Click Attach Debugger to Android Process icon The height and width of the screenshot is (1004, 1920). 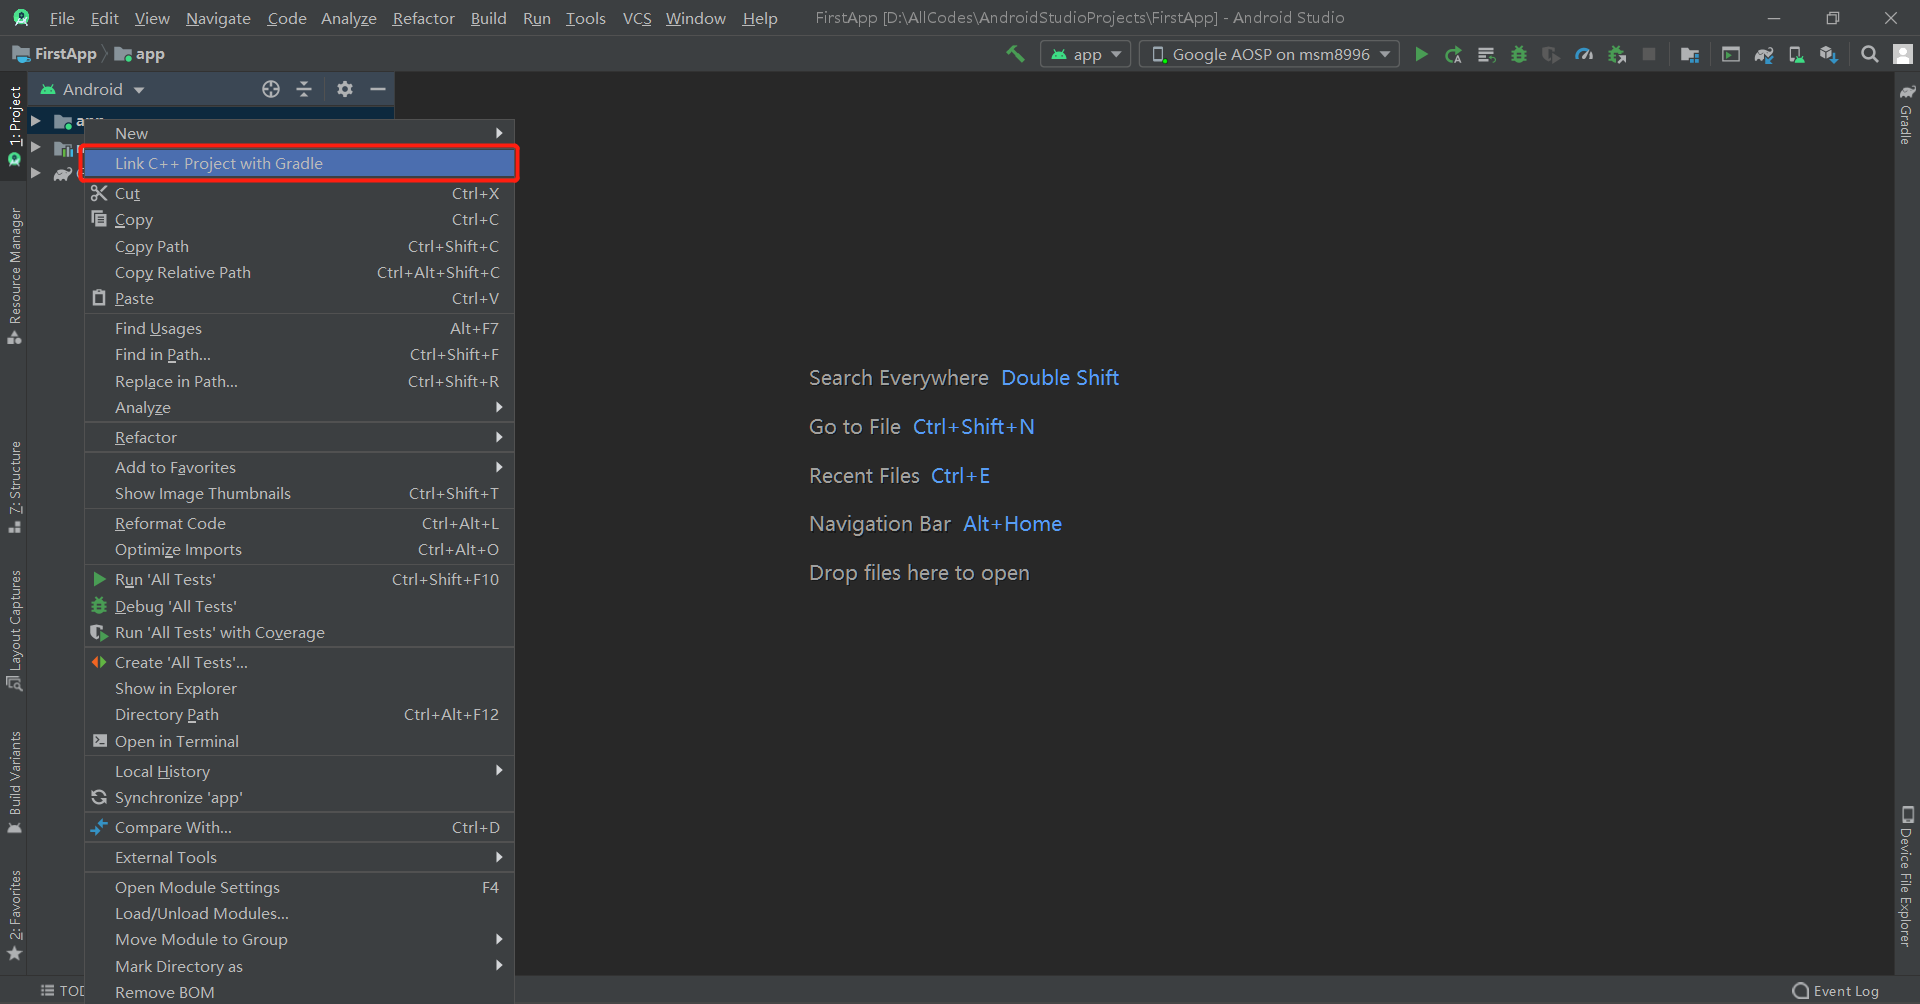[1617, 54]
